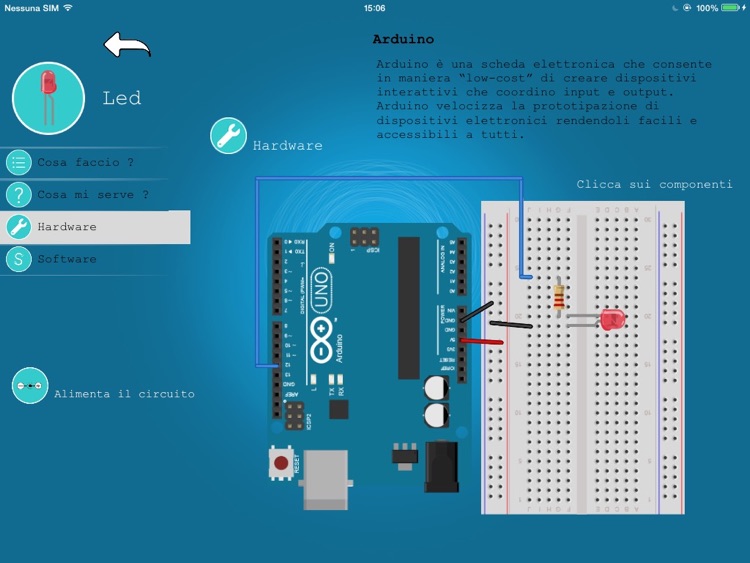
Task: Click the long black microcontroller chip
Action: click(409, 308)
